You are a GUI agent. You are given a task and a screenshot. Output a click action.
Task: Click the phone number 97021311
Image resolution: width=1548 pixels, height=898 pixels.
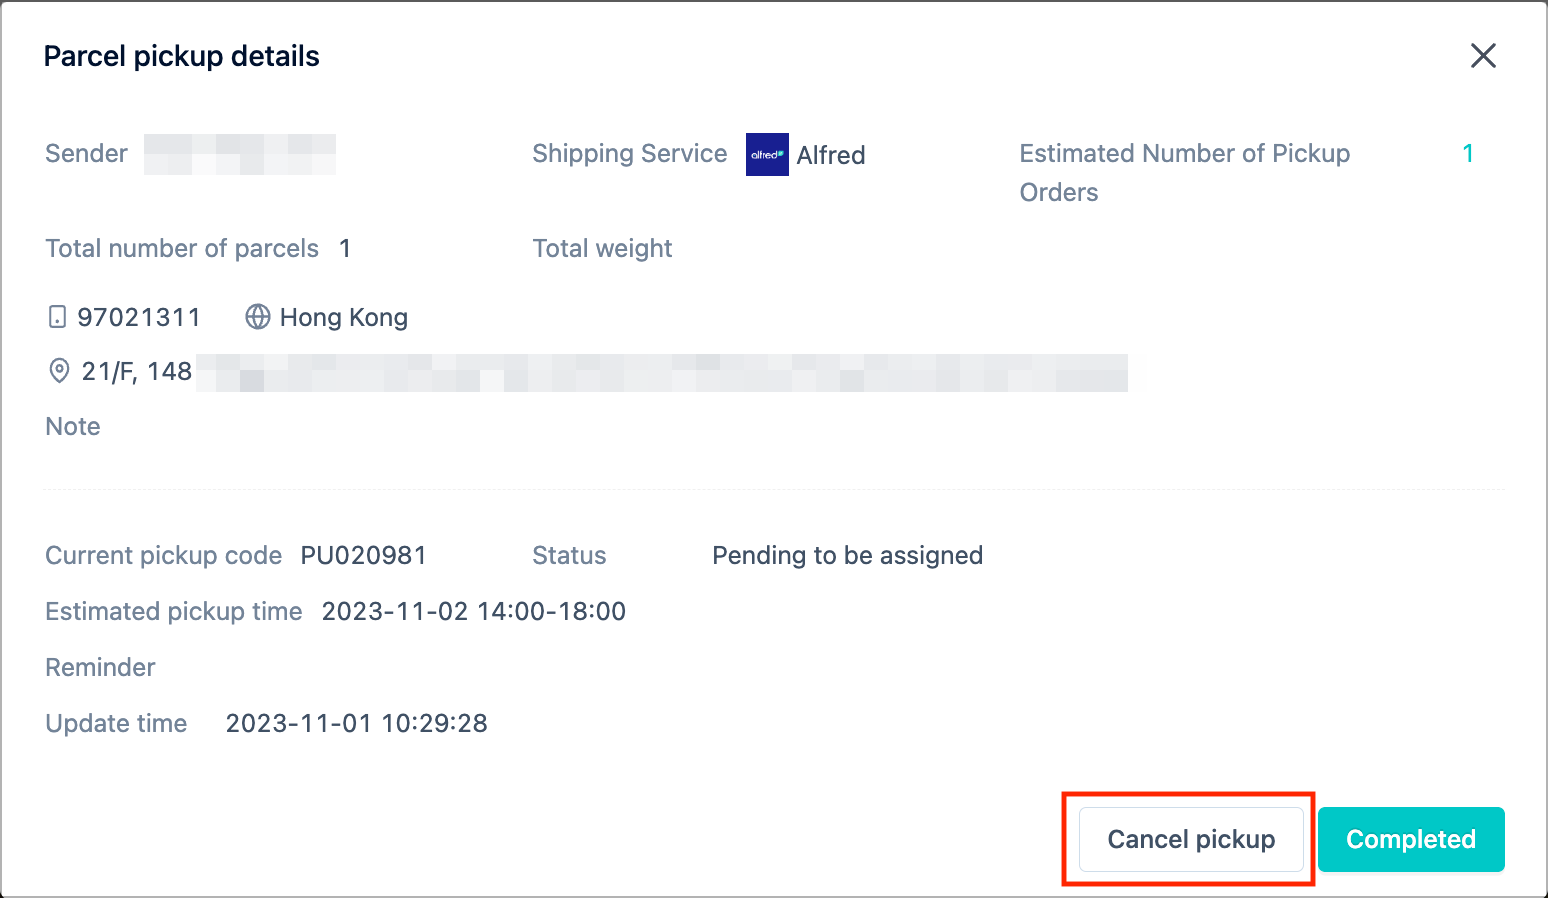(x=139, y=317)
